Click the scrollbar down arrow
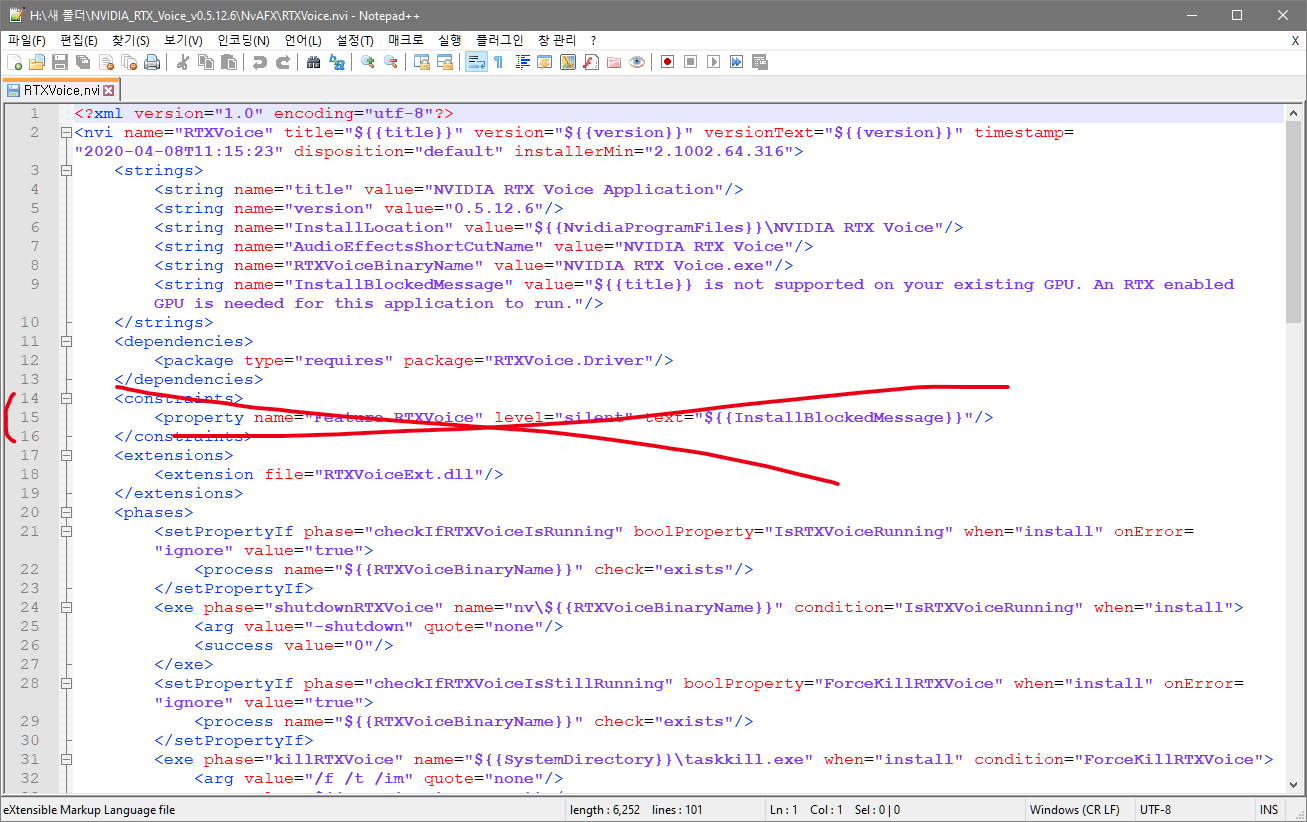 point(1295,785)
